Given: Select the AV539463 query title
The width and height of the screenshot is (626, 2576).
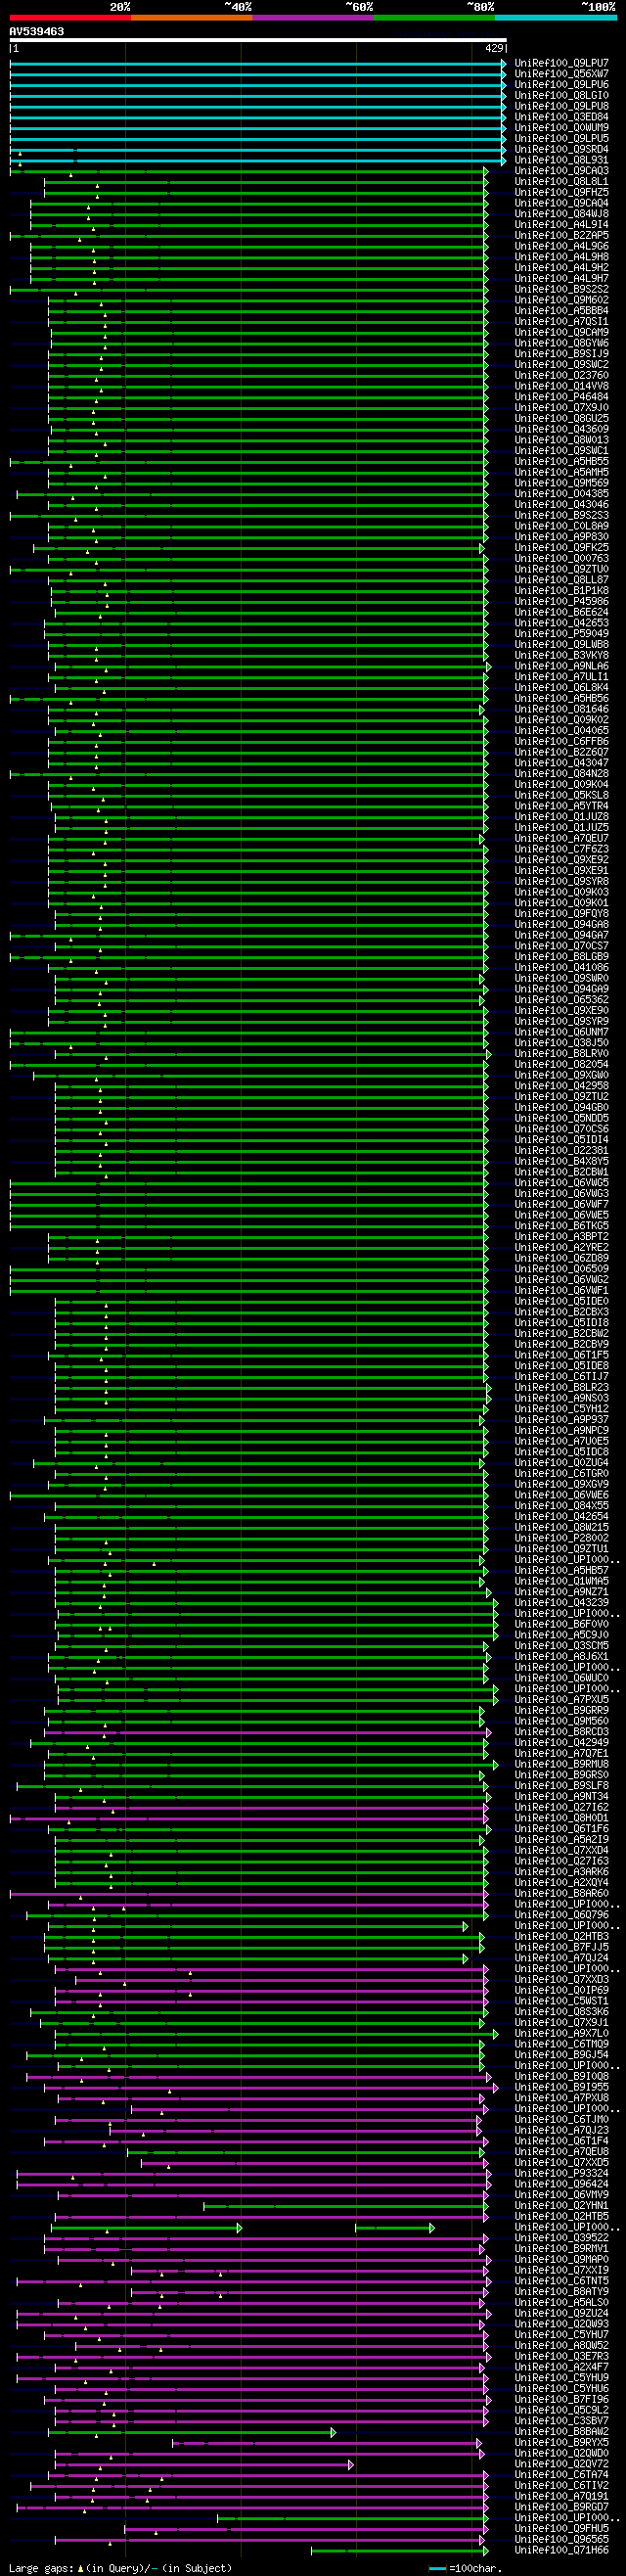Looking at the screenshot, I should coord(37,32).
